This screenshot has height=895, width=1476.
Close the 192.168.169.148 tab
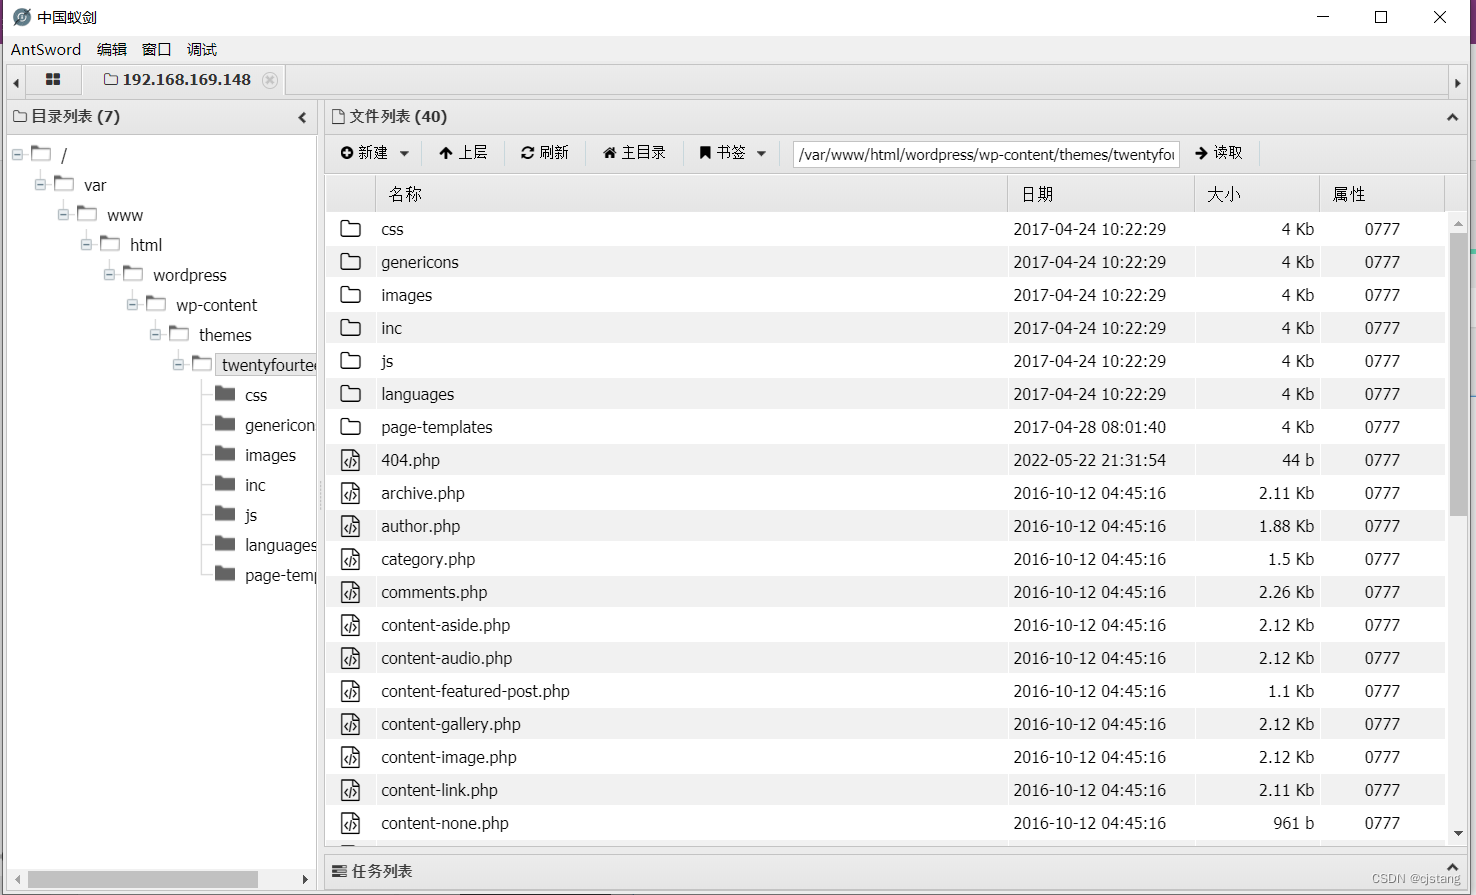coord(270,80)
